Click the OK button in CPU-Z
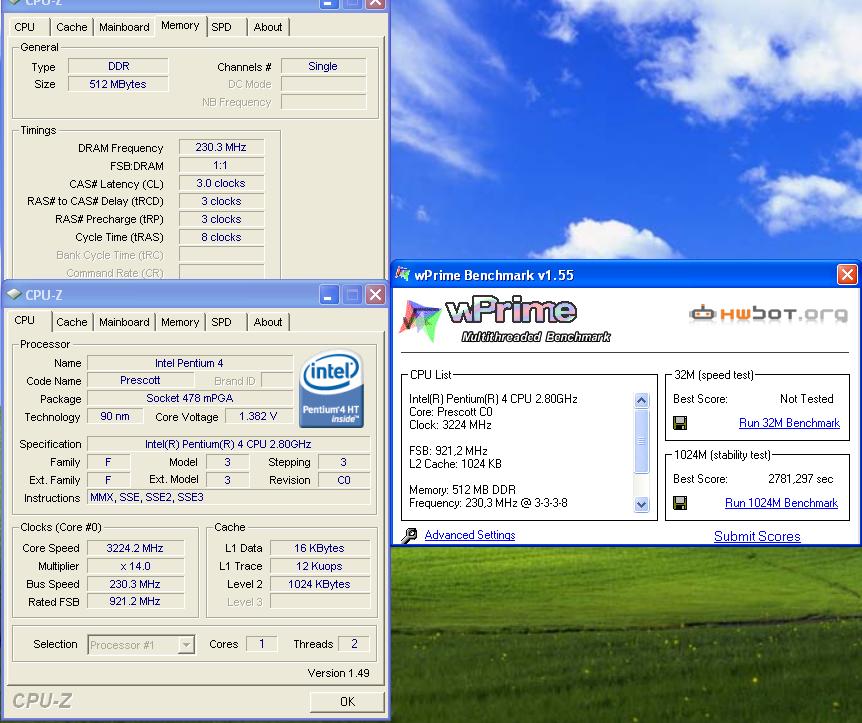 click(x=347, y=702)
